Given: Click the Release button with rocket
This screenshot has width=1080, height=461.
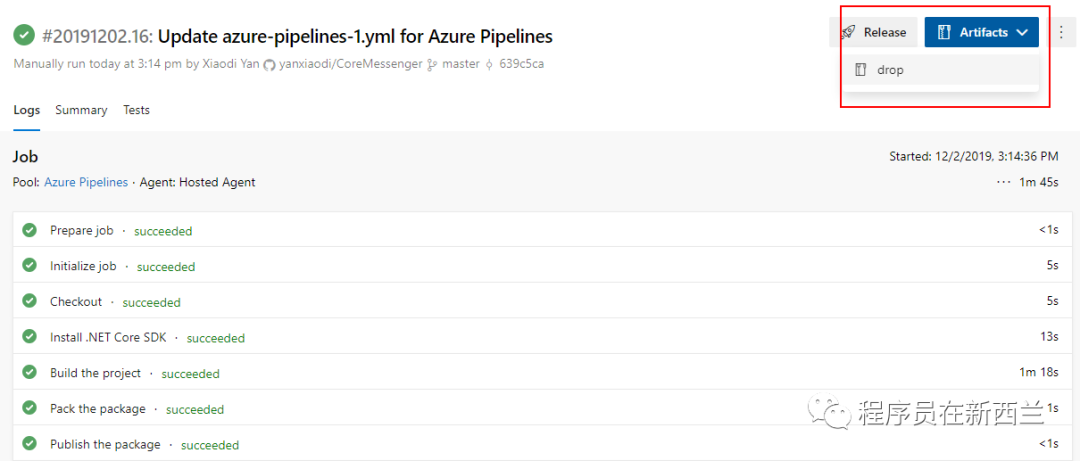Looking at the screenshot, I should pyautogui.click(x=873, y=32).
